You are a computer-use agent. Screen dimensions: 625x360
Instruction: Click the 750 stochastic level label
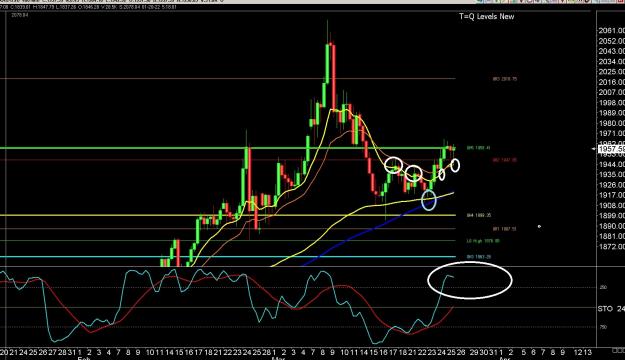pyautogui.click(x=603, y=327)
